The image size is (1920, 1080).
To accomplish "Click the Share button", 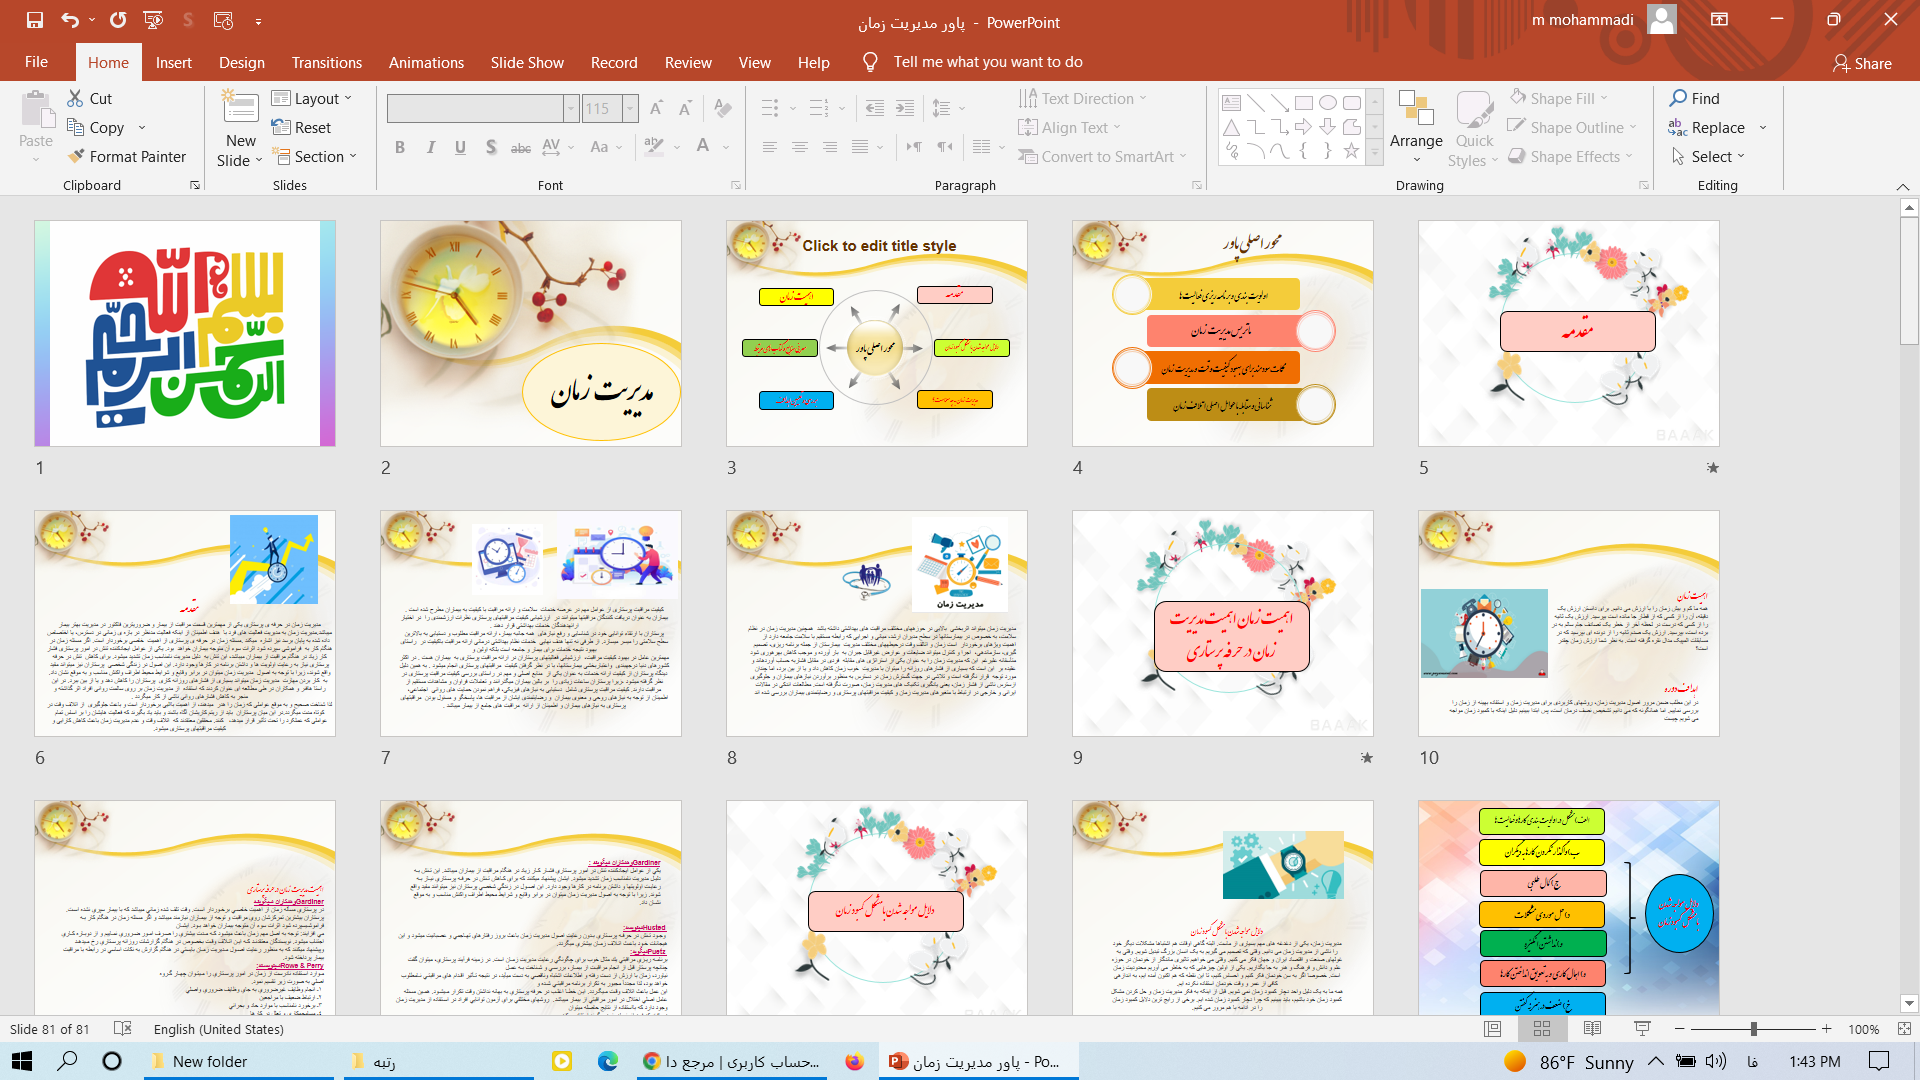I will [1861, 63].
